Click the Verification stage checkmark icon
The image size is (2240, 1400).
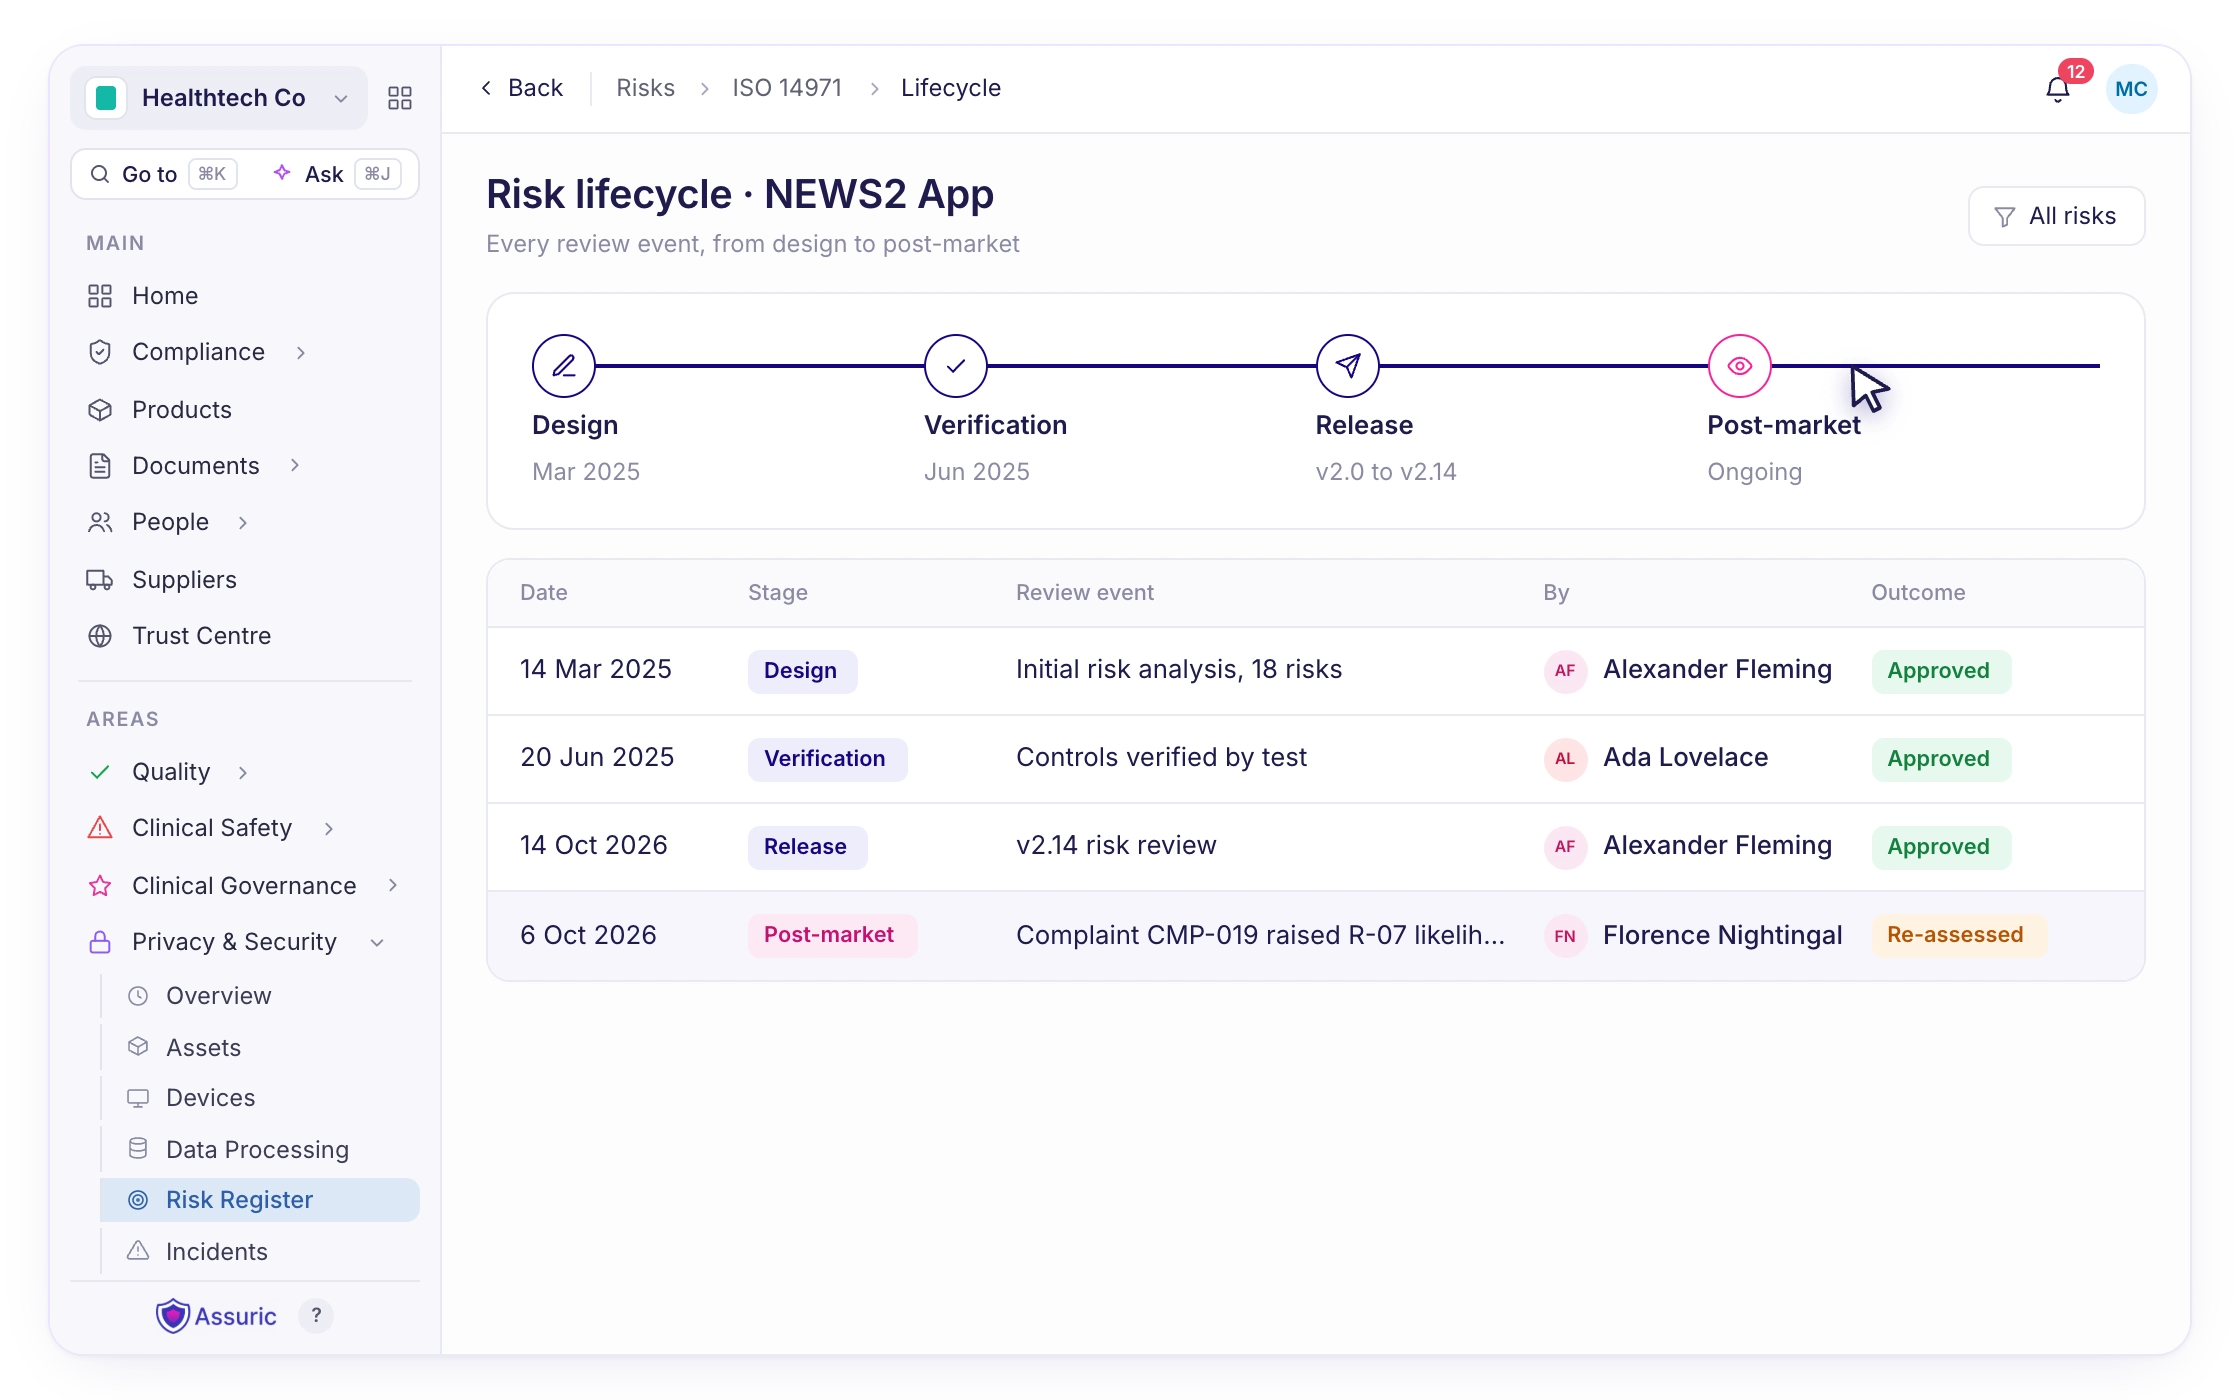956,366
